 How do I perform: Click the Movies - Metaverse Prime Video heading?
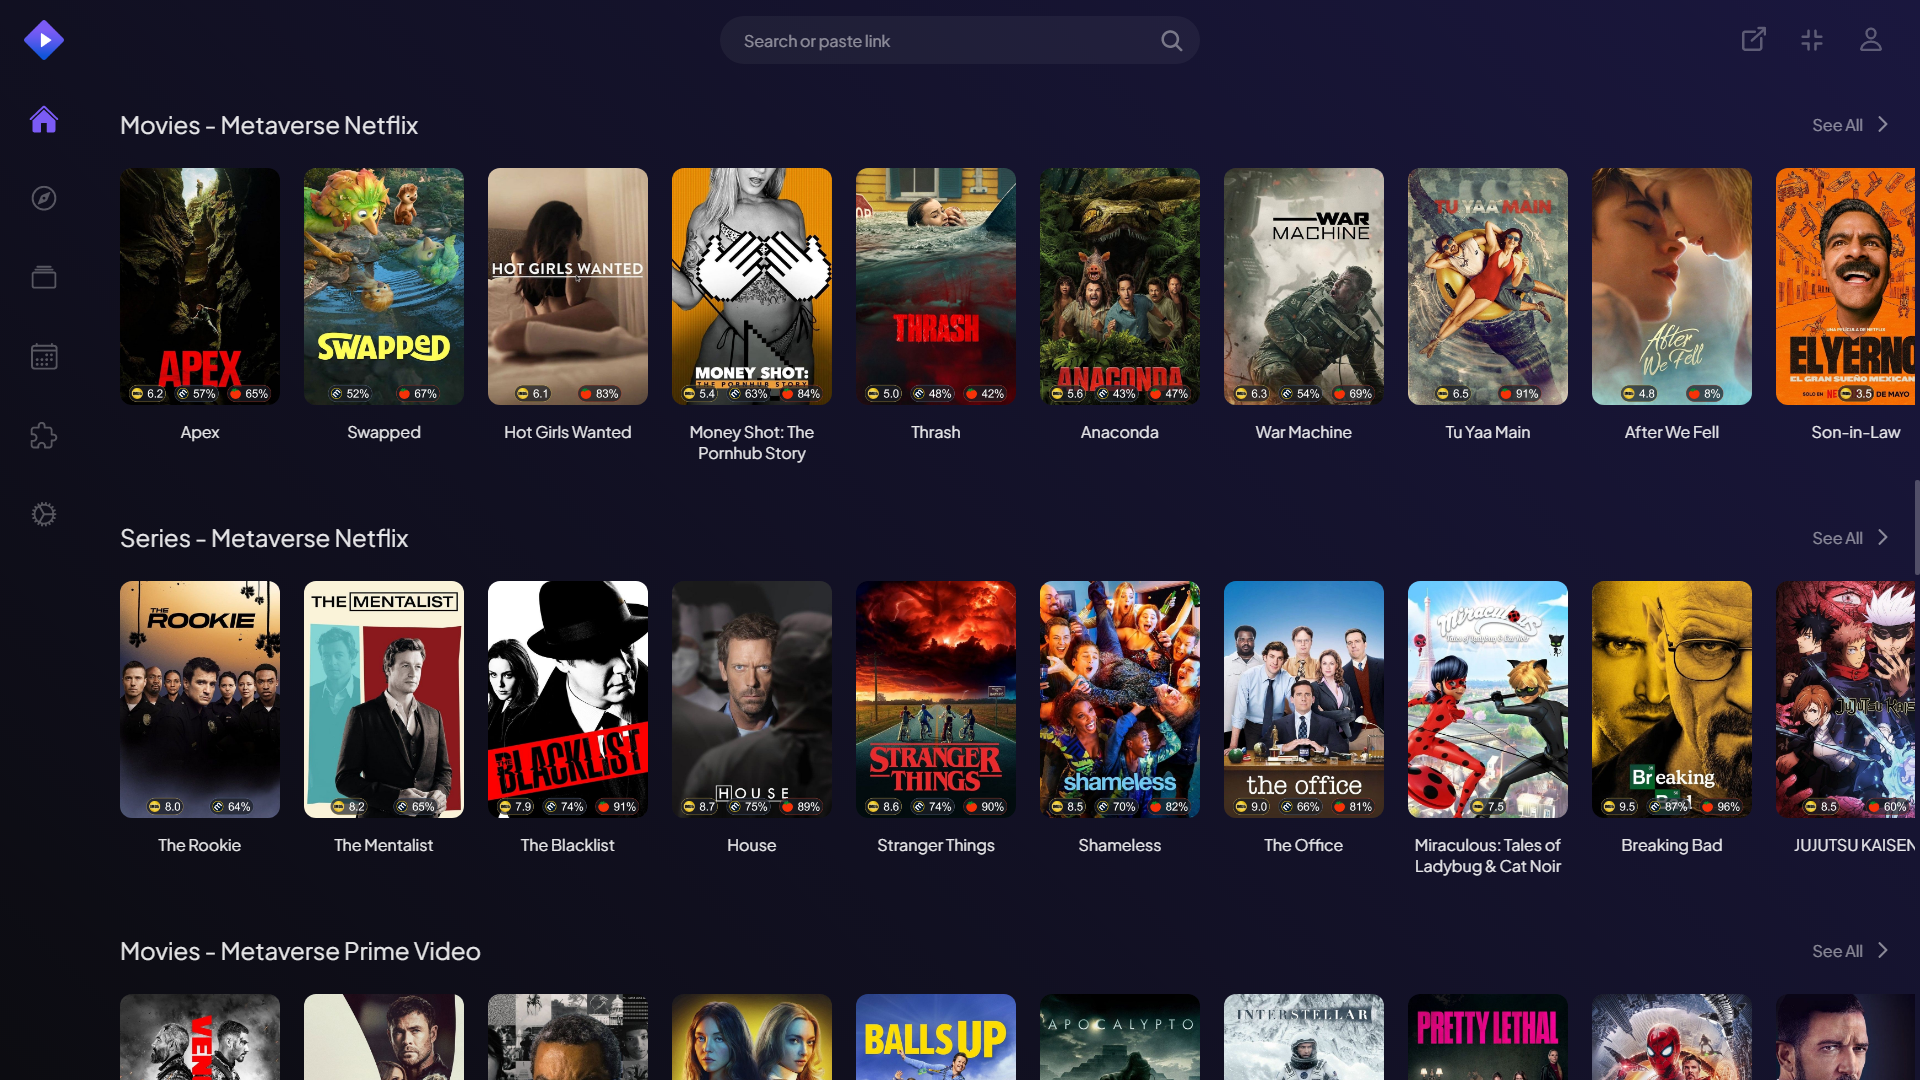coord(300,951)
